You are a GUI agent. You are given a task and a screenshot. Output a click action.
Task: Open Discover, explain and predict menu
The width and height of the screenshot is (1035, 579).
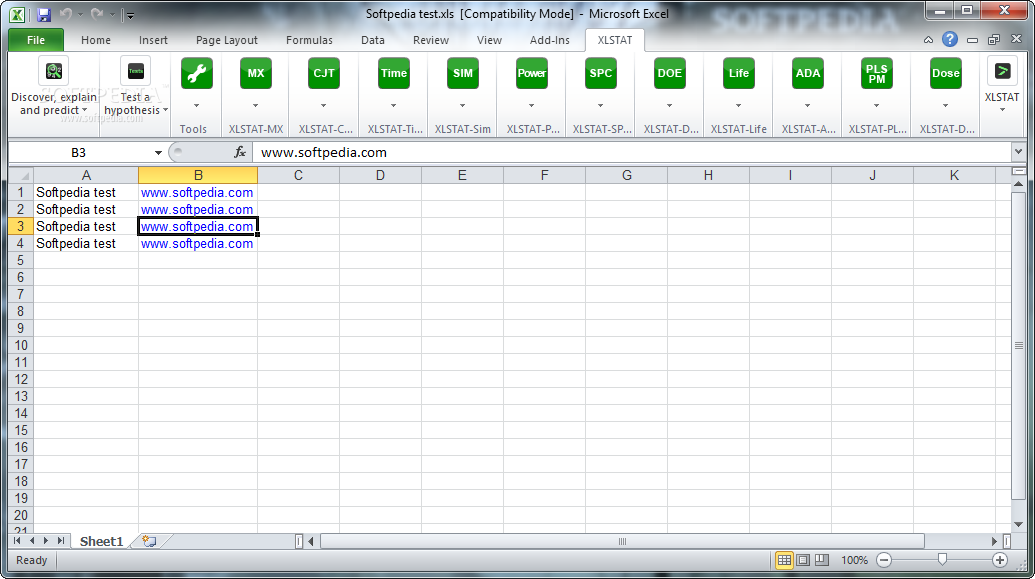point(53,86)
